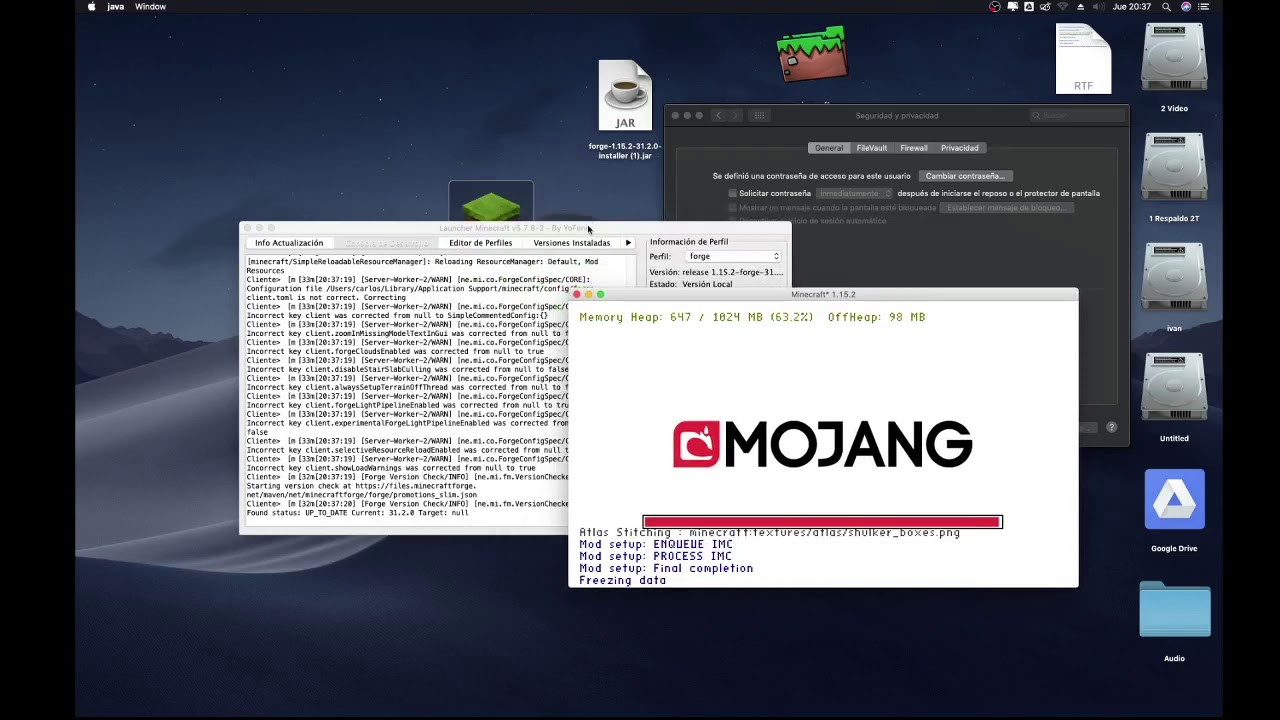1280x720 pixels.
Task: Open the Perfil forge dropdown
Action: click(733, 257)
